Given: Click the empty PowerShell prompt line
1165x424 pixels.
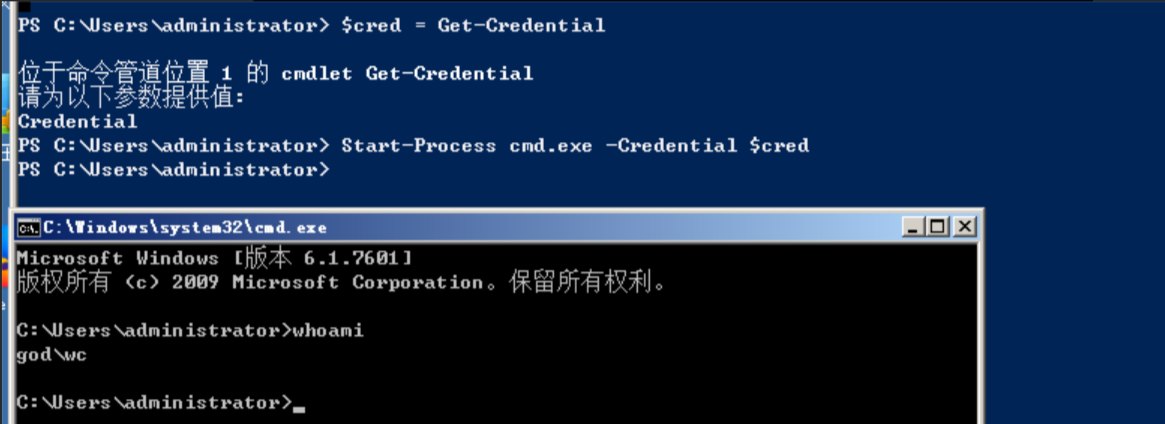Looking at the screenshot, I should 172,170.
